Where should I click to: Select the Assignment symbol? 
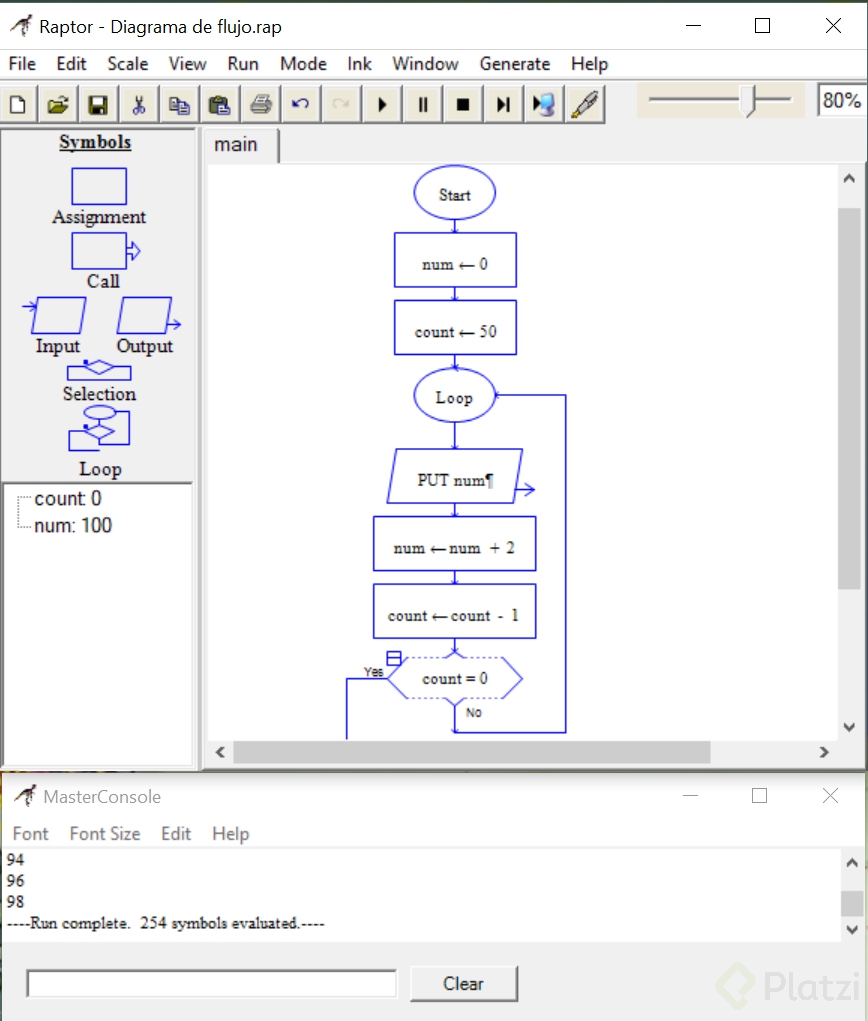pos(99,185)
